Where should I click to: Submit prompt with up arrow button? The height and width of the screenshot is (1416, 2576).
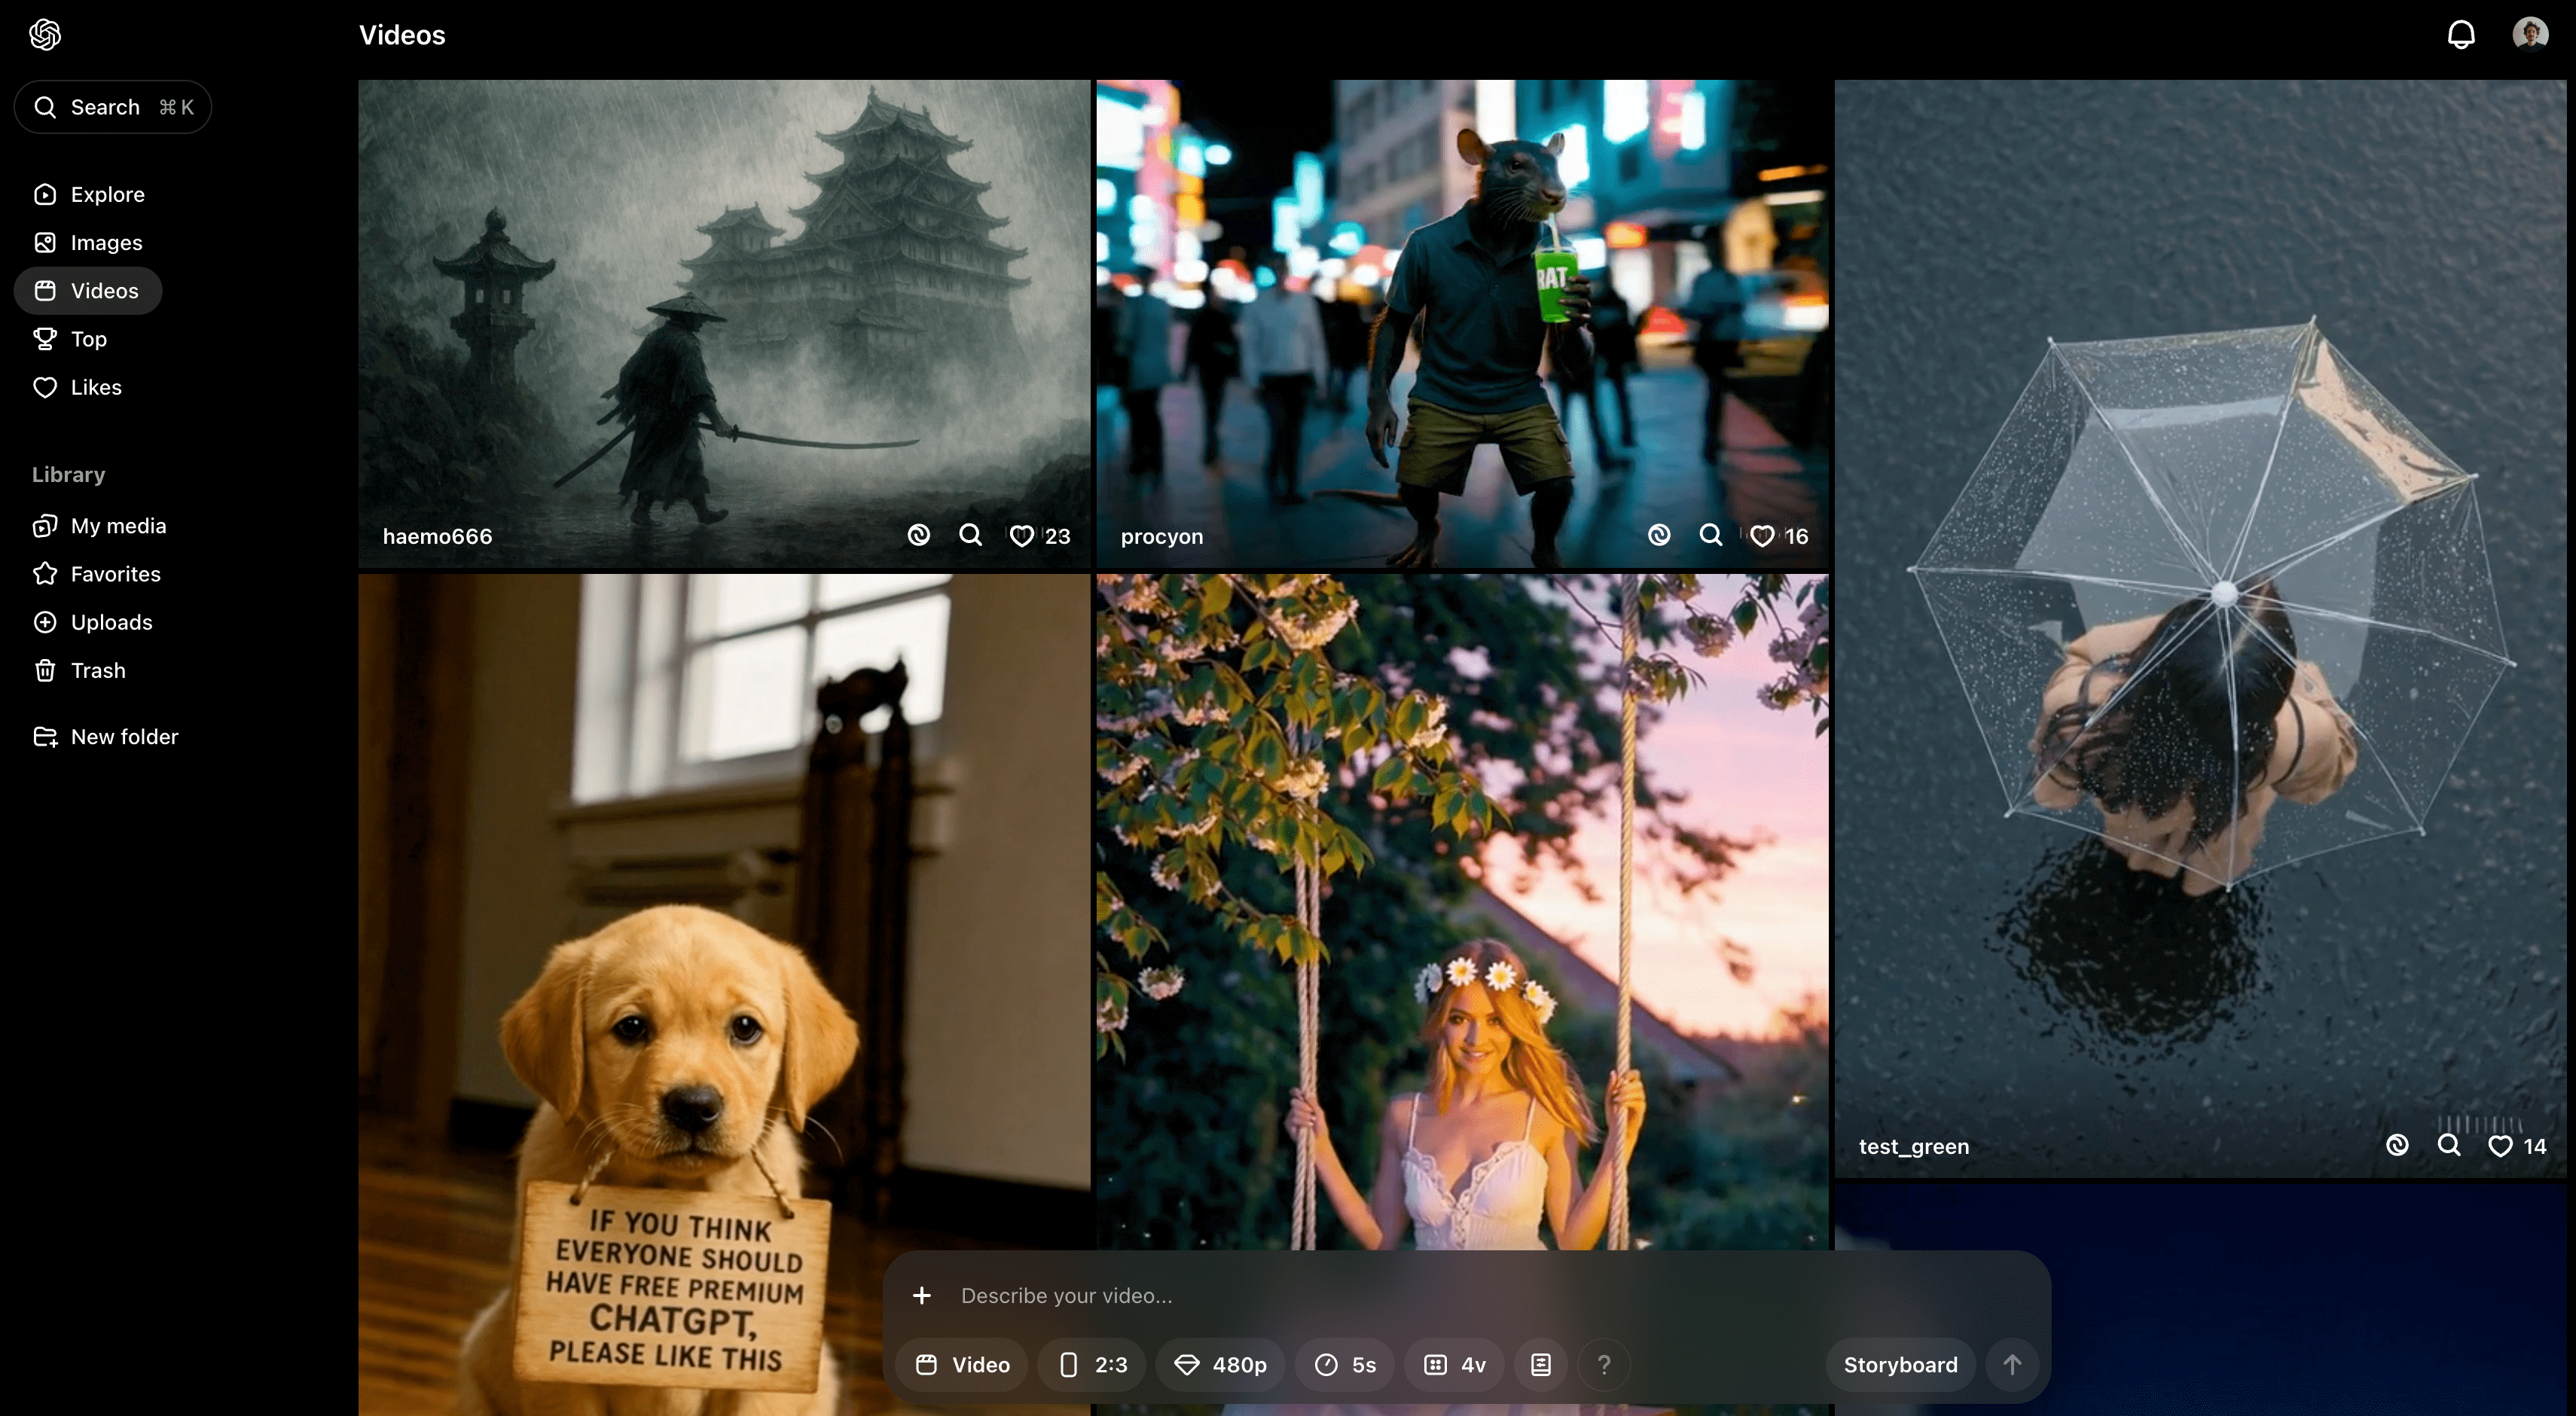coord(2012,1365)
